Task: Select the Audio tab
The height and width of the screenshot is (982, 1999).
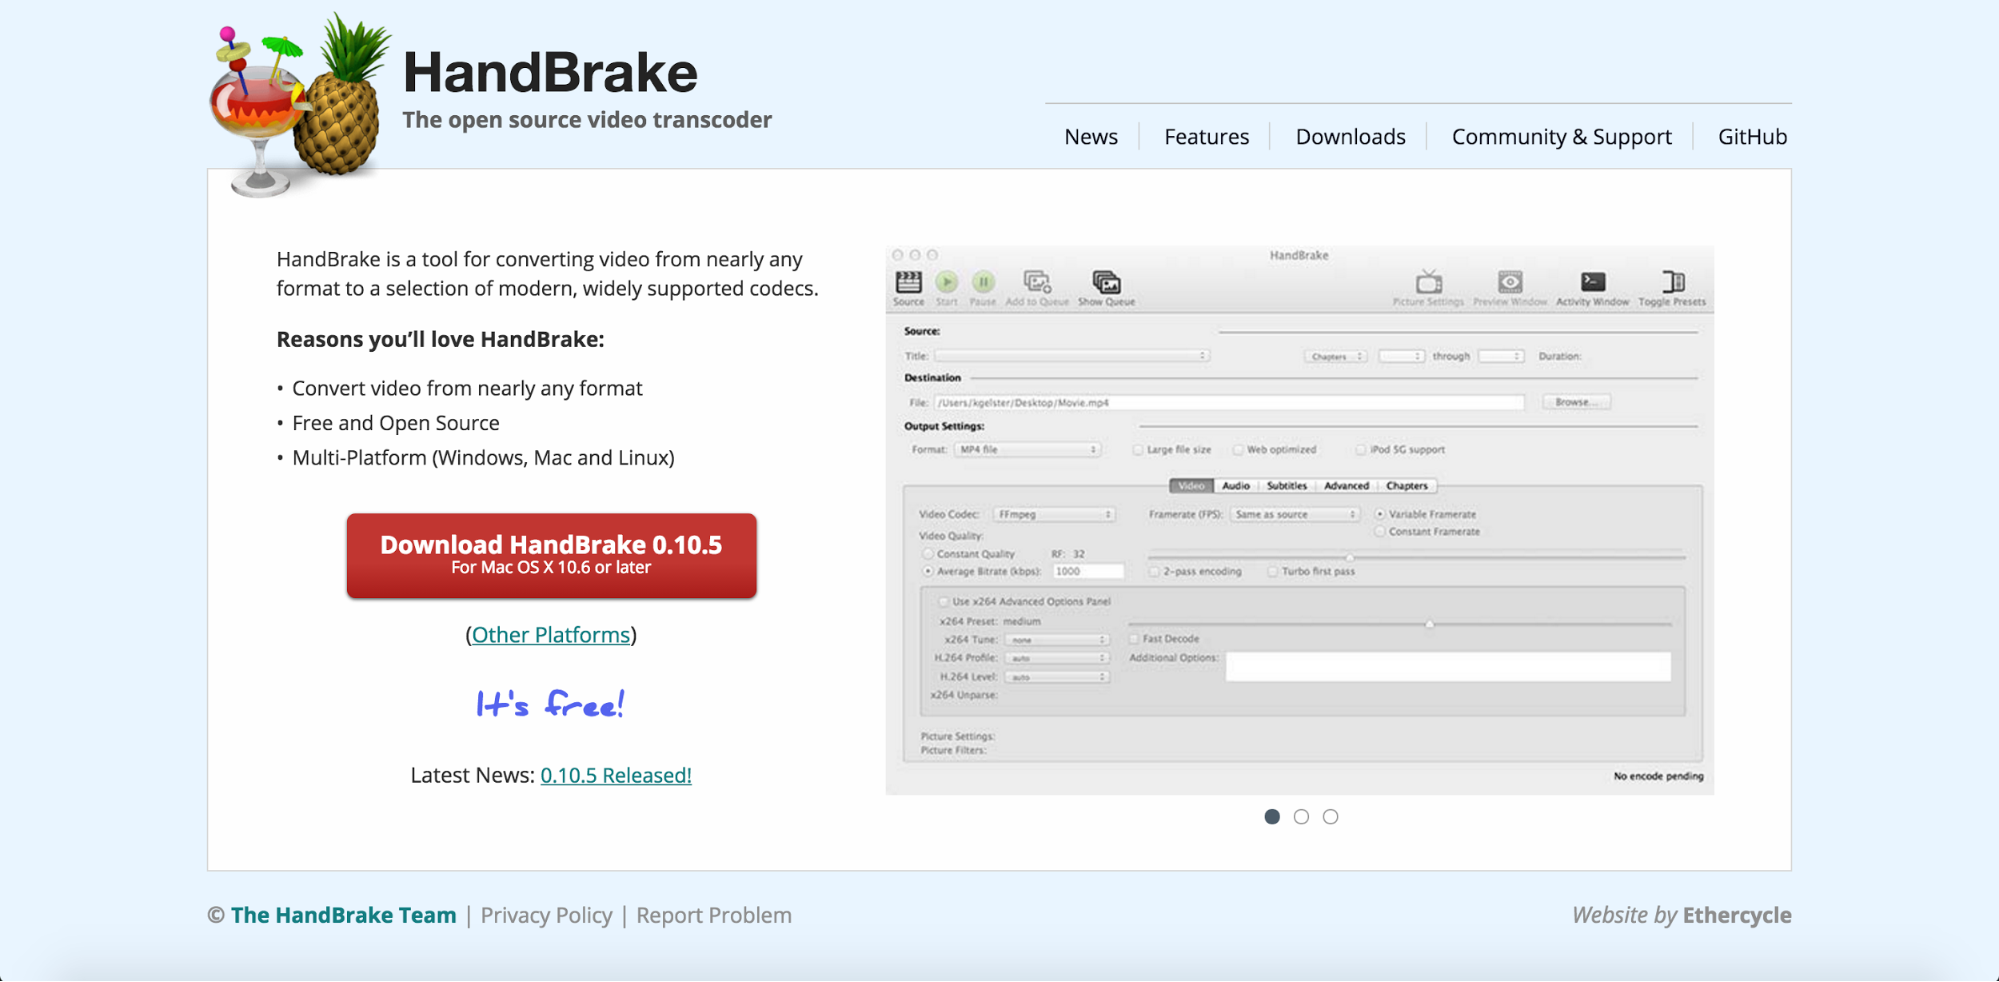Action: pyautogui.click(x=1236, y=486)
